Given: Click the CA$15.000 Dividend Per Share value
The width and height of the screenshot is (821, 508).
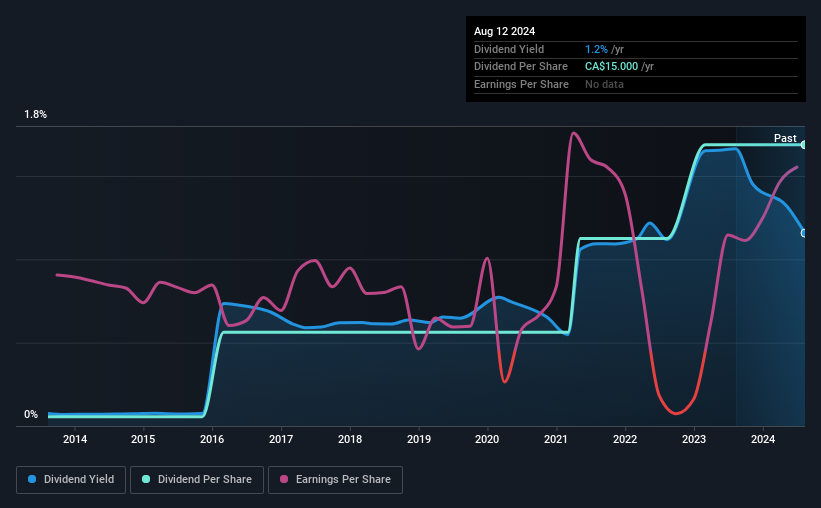Looking at the screenshot, I should click(612, 67).
